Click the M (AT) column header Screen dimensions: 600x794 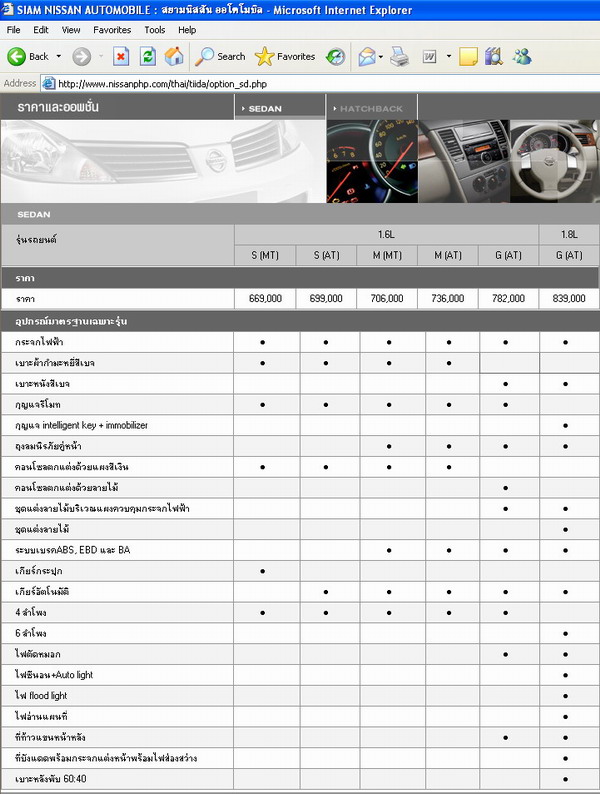tap(448, 255)
